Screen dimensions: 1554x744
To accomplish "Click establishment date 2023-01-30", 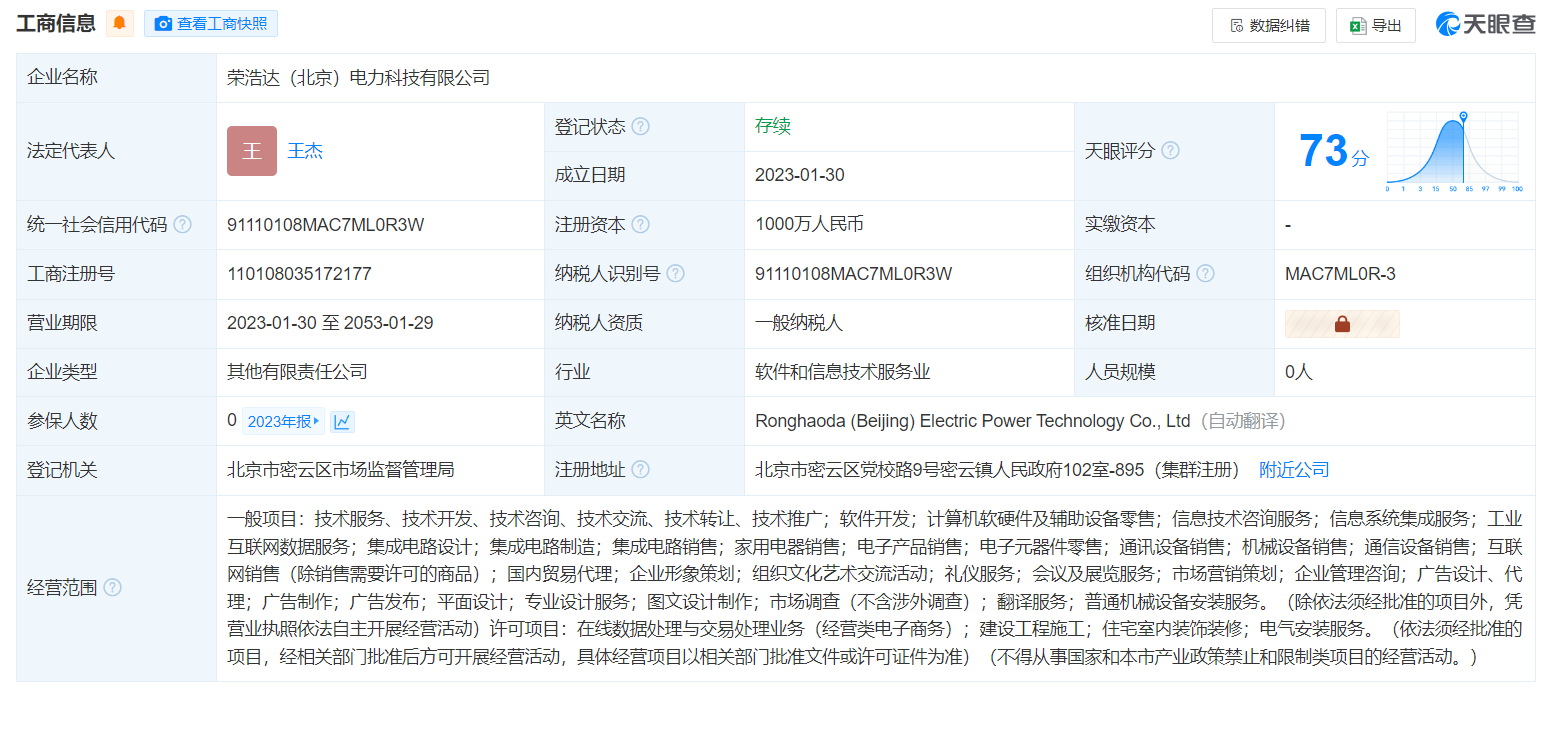I will point(799,175).
